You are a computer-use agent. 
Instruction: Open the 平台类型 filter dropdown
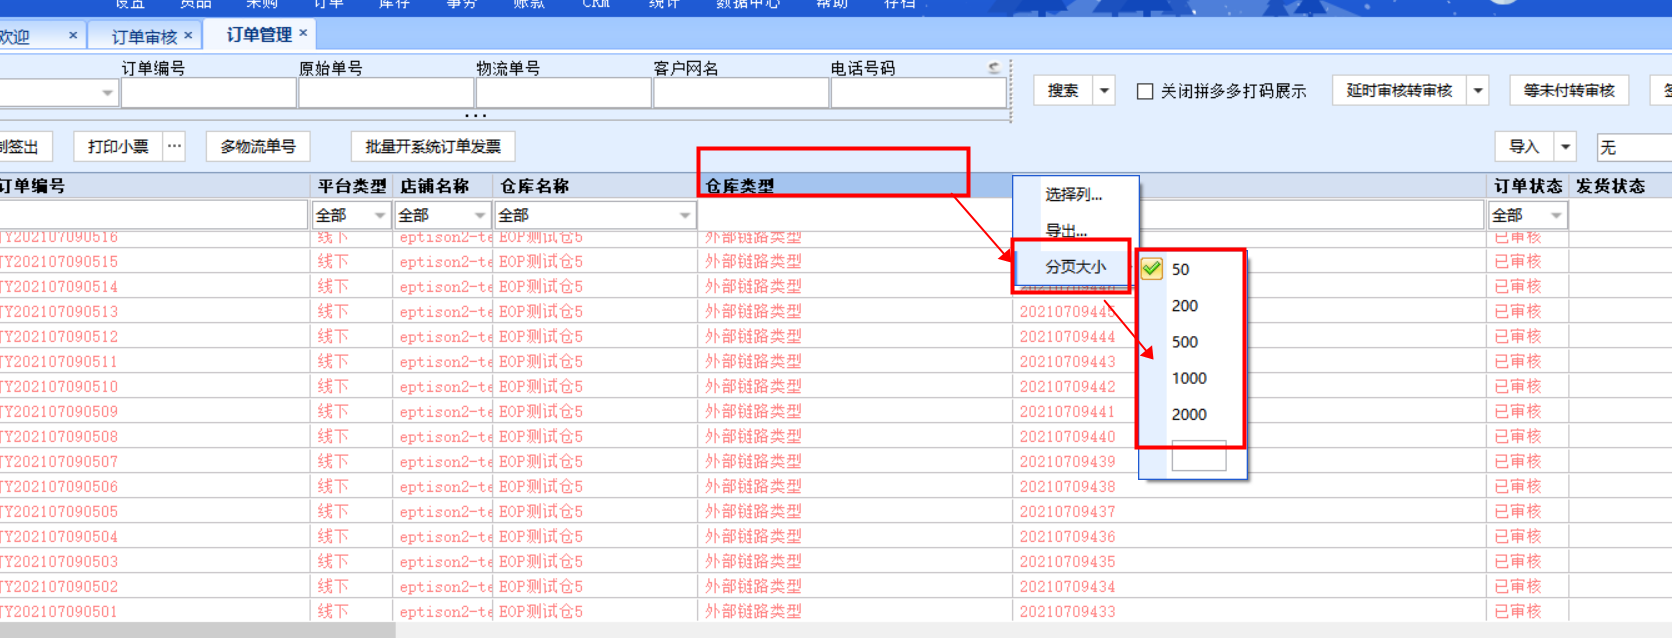coord(379,216)
